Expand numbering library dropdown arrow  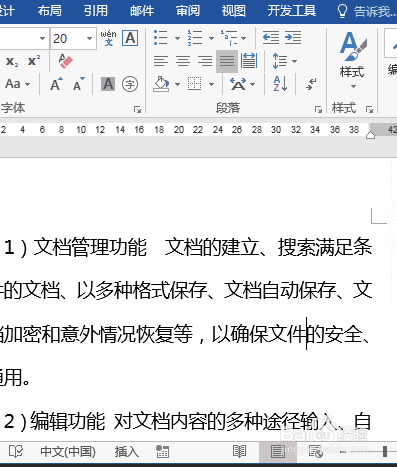[211, 38]
